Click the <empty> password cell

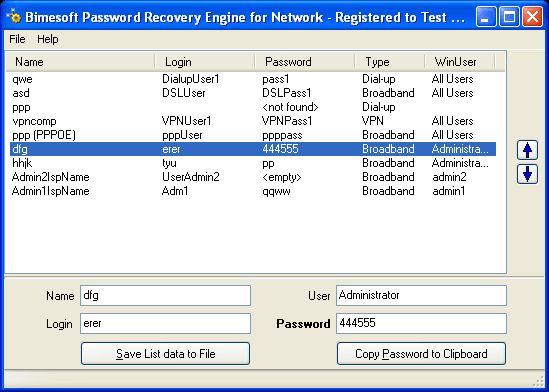pos(282,177)
